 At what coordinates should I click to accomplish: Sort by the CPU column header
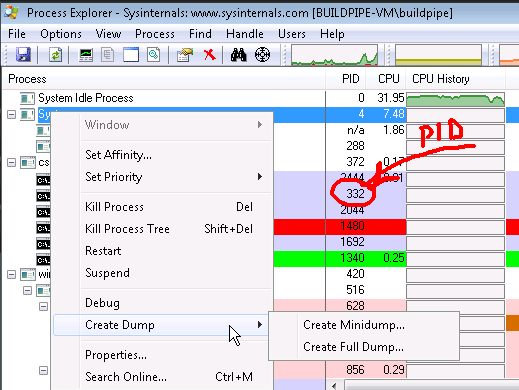pyautogui.click(x=386, y=79)
